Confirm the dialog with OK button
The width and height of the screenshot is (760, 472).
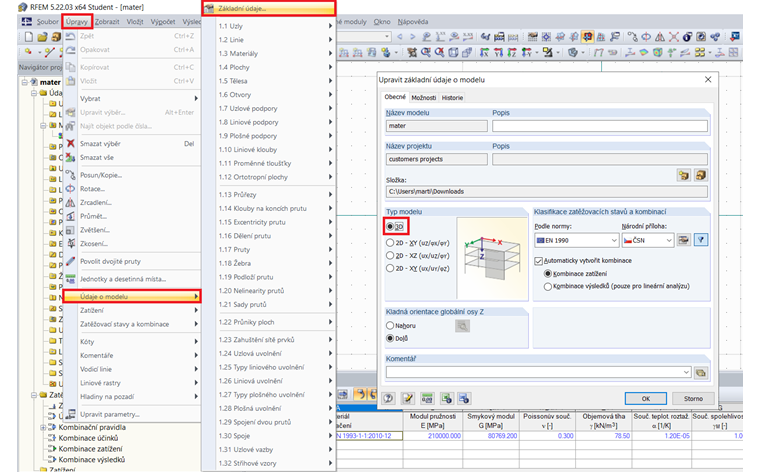pyautogui.click(x=646, y=398)
